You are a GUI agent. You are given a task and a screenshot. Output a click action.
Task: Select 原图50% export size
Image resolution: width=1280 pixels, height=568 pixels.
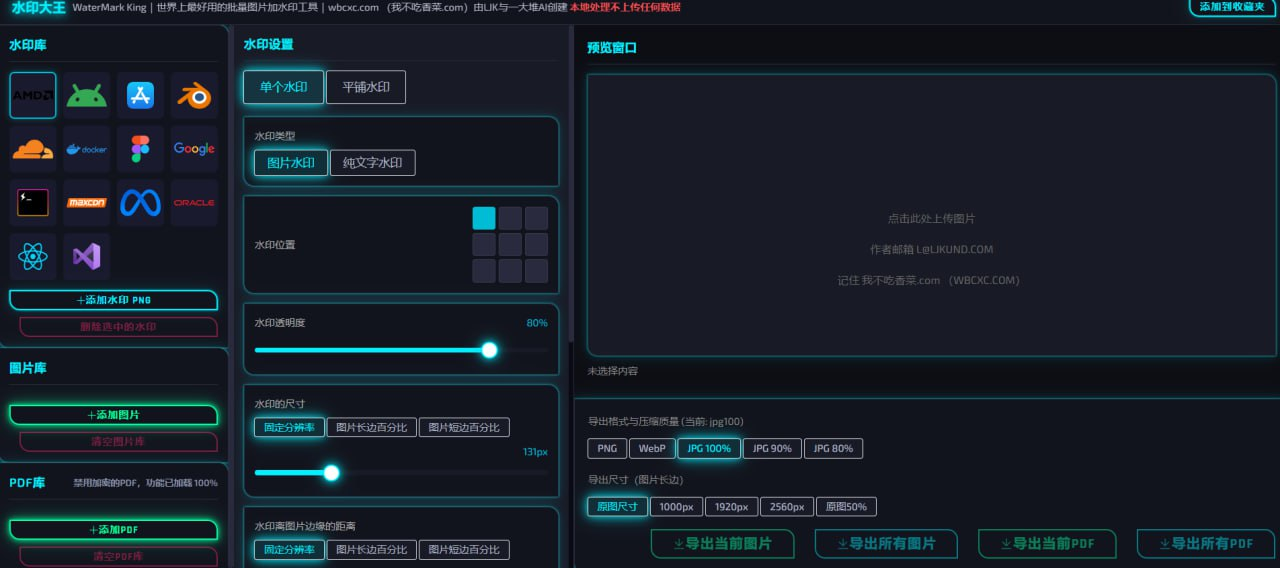tap(846, 507)
